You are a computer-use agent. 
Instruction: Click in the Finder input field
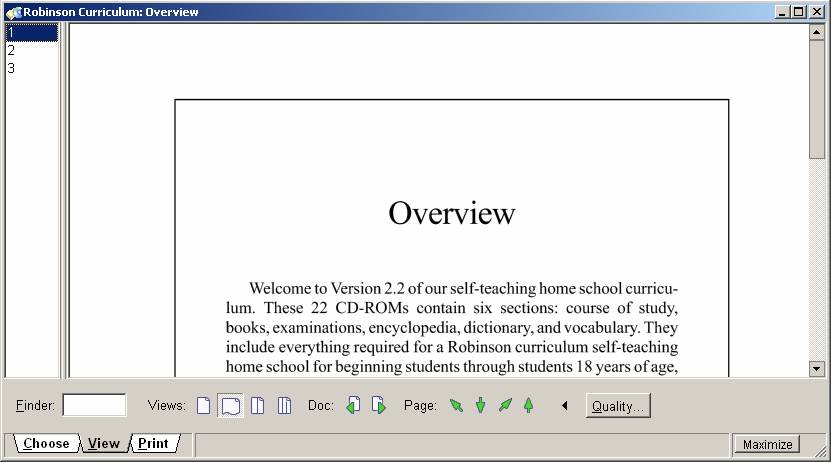(x=94, y=405)
